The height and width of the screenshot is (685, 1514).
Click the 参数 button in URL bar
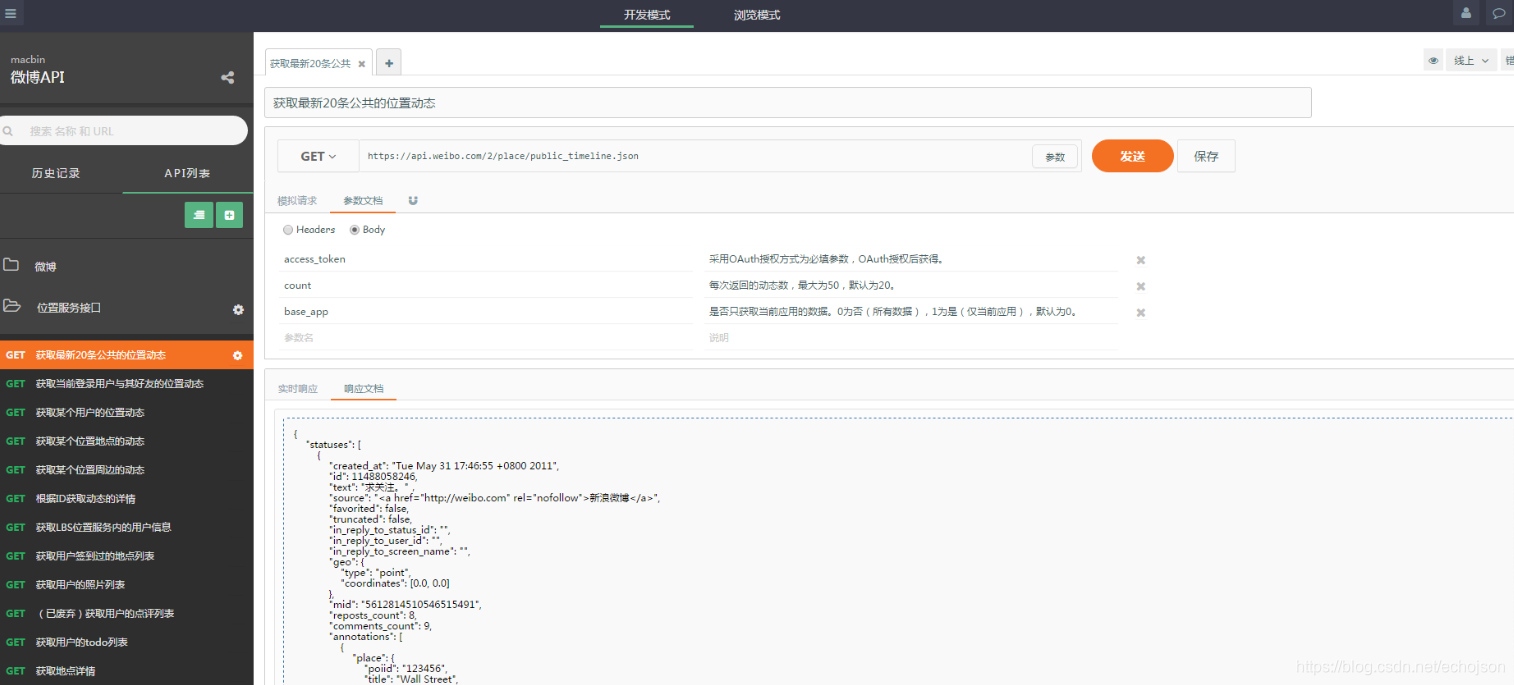[x=1055, y=157]
